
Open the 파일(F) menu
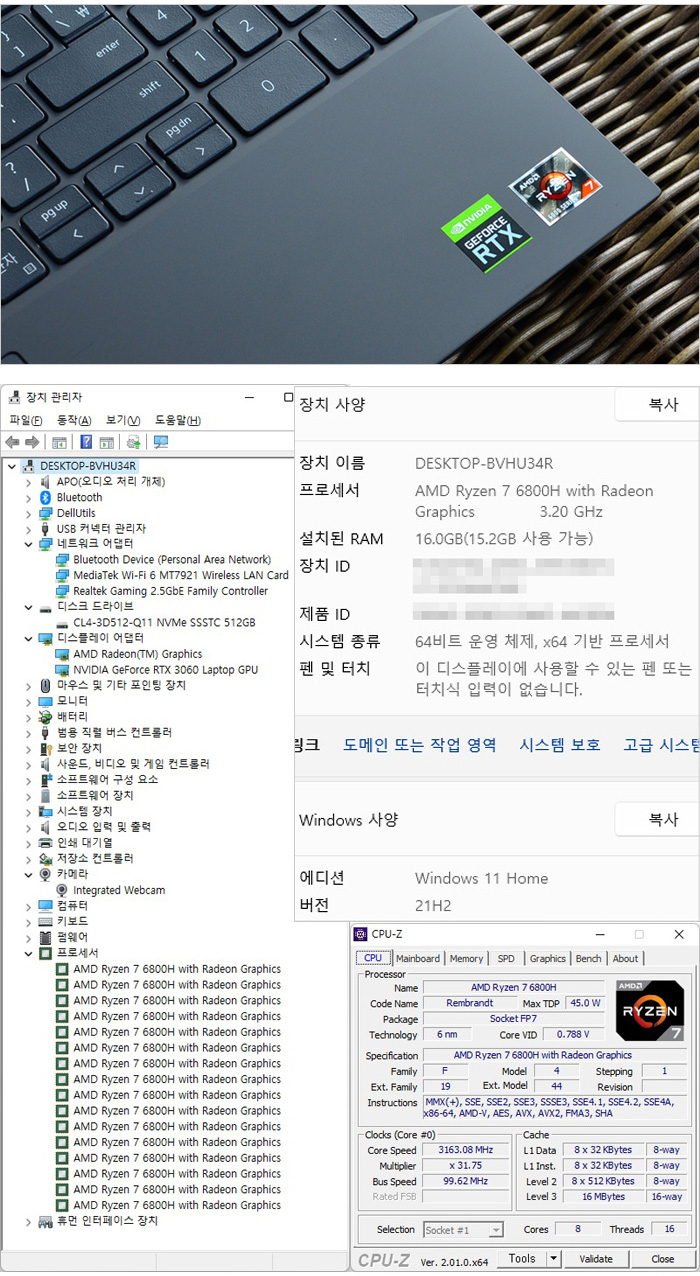coord(26,420)
